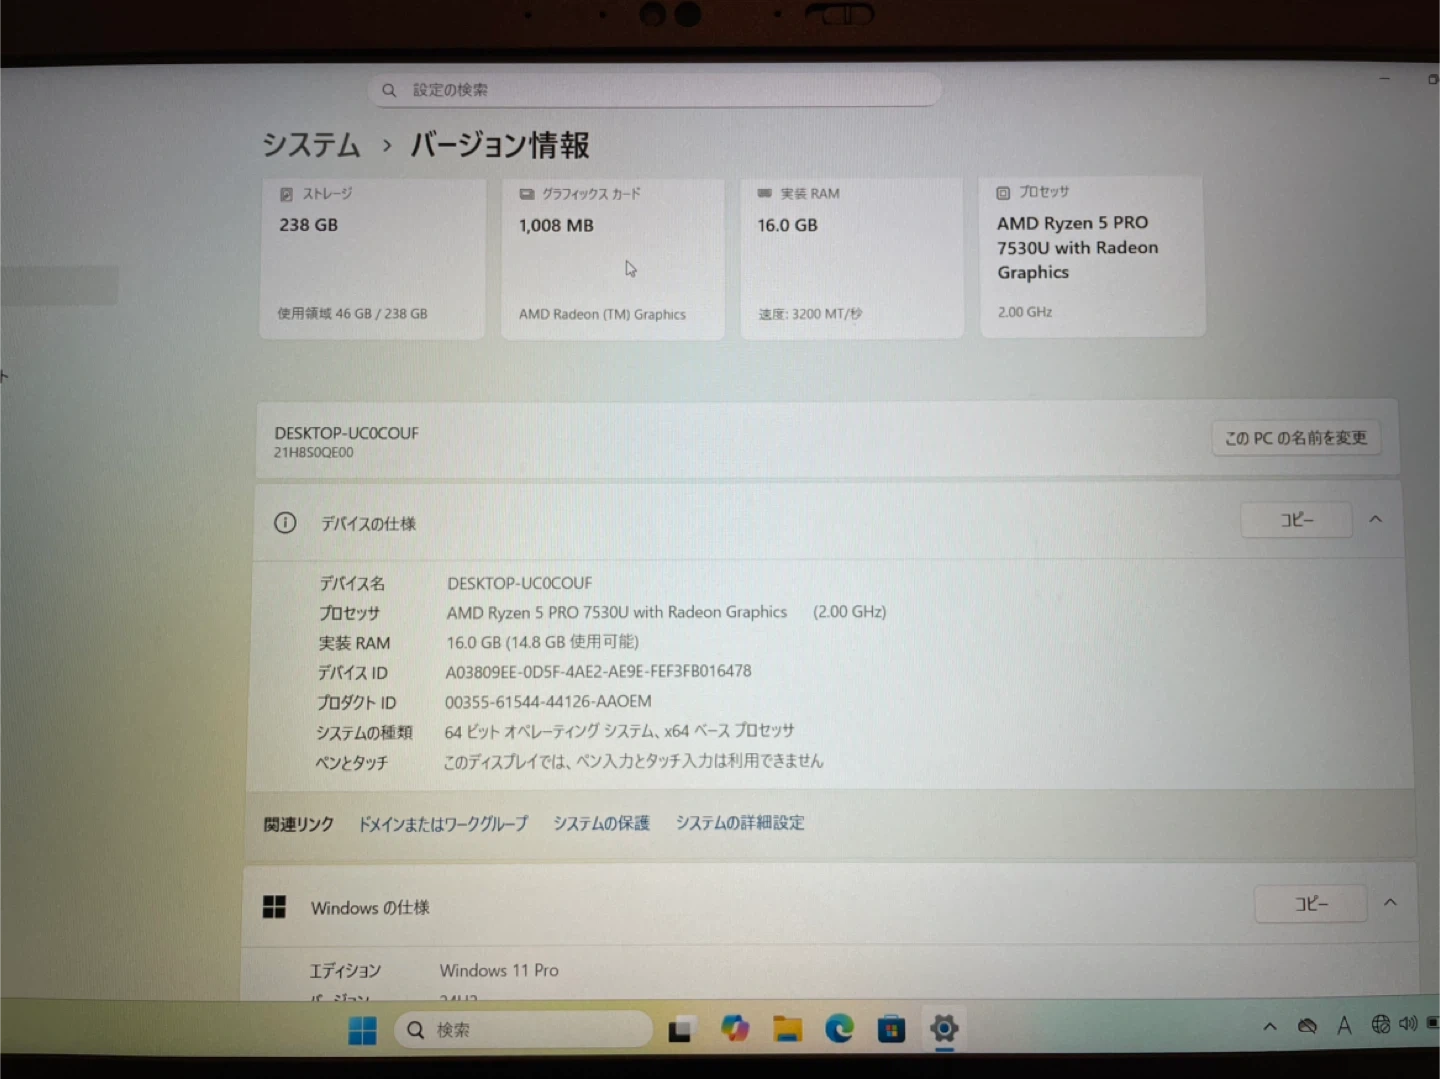Collapse the デバイスの仕様 section
The image size is (1440, 1079).
tap(1376, 519)
